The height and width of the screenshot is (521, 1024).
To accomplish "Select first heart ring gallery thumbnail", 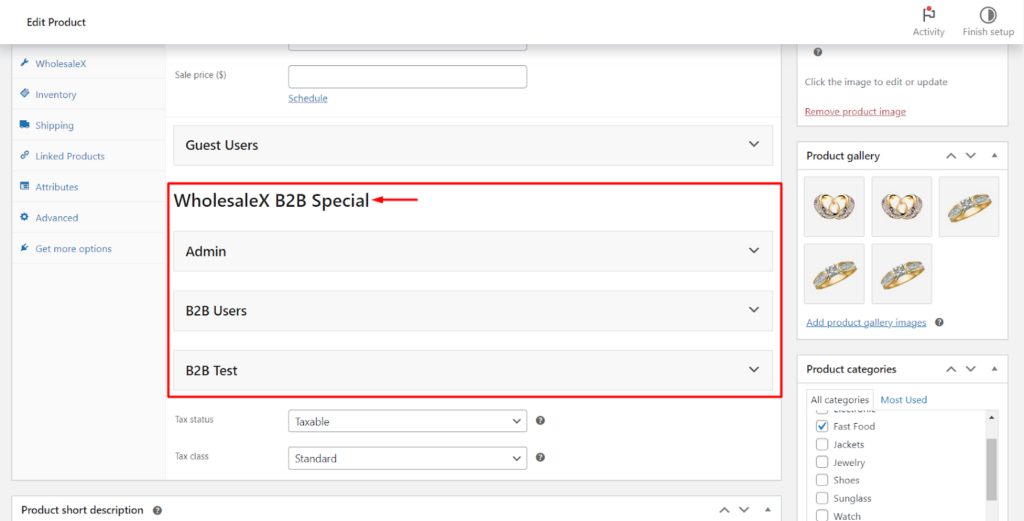I will (834, 206).
